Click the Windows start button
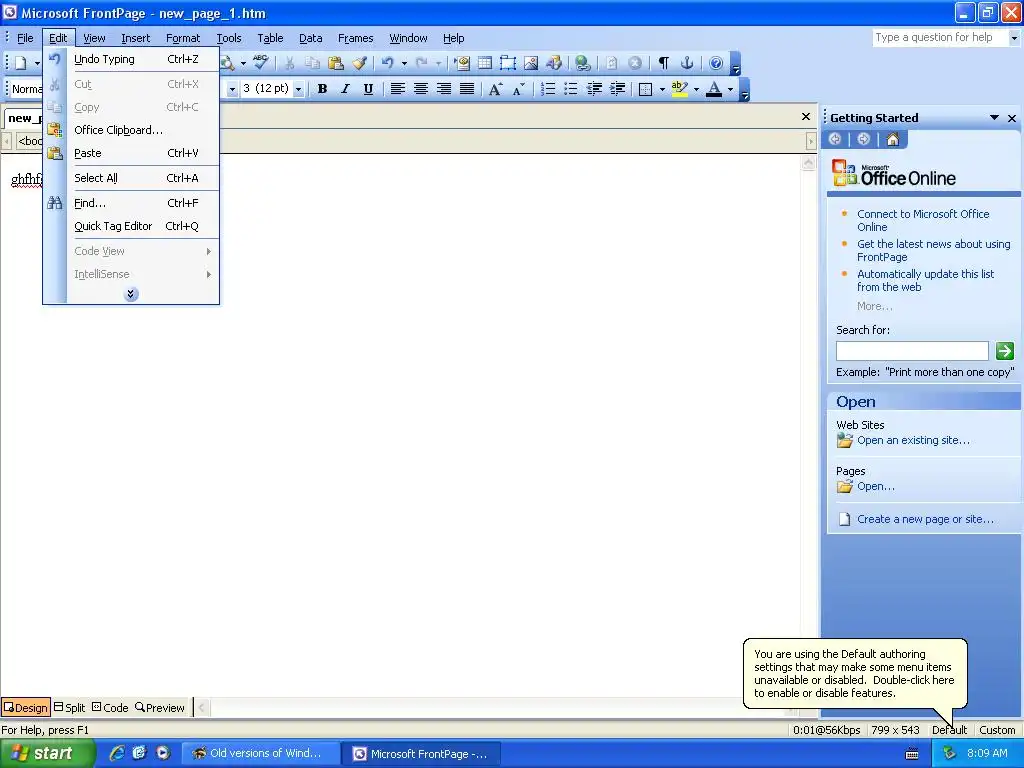Image resolution: width=1024 pixels, height=768 pixels. 46,754
